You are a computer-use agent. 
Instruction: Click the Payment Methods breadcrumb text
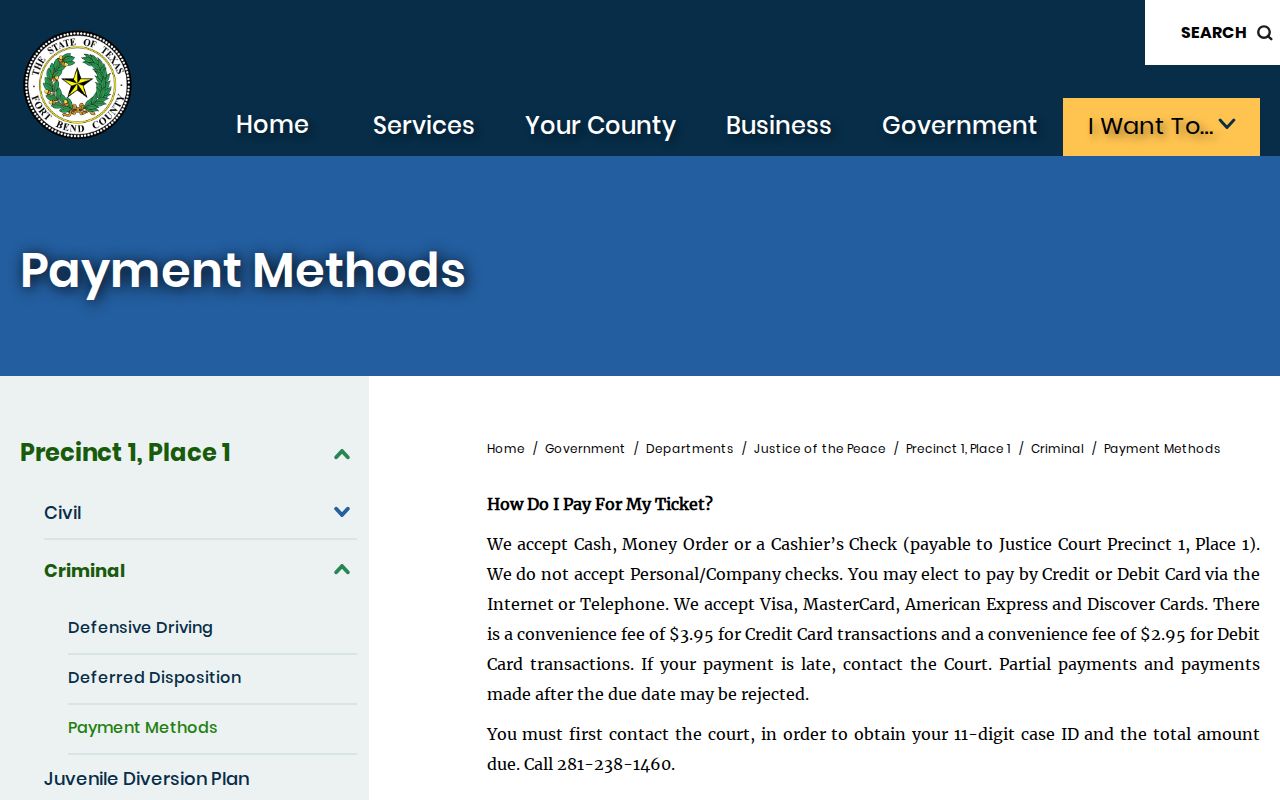(x=1162, y=449)
